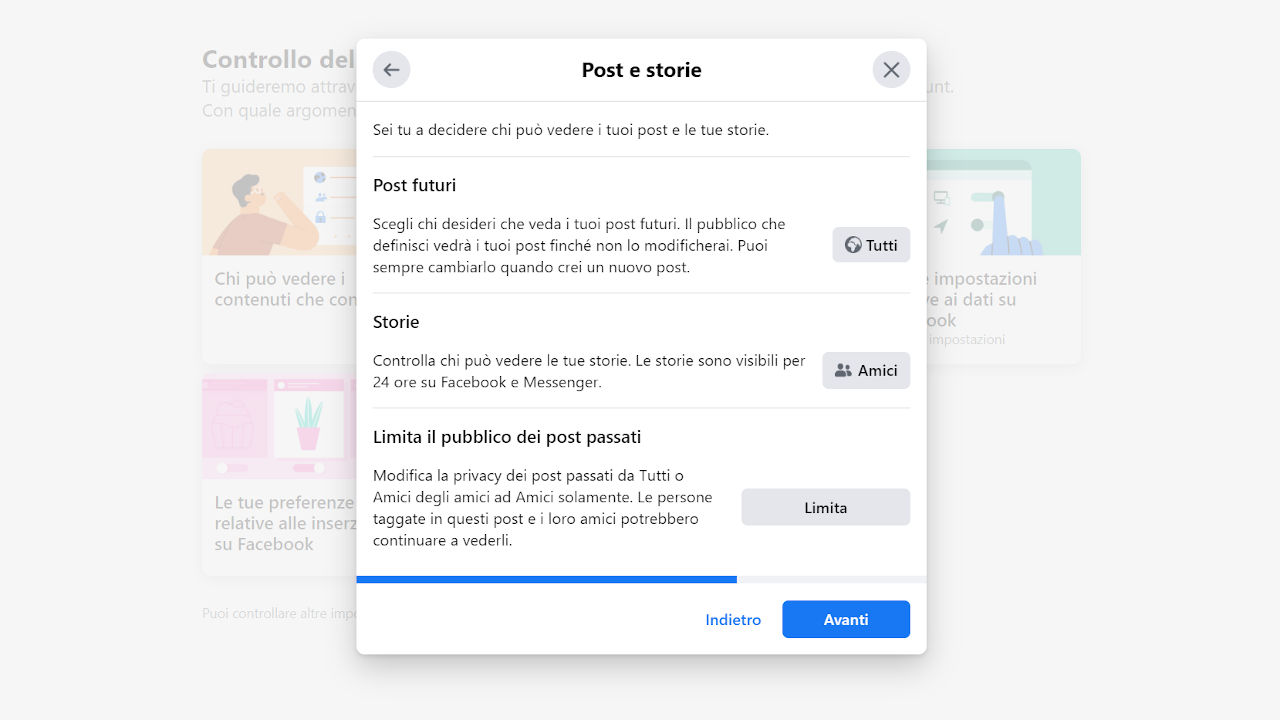Click the 'Sei tu a decidere' intro text
The width and height of the screenshot is (1280, 720).
pyautogui.click(x=571, y=130)
